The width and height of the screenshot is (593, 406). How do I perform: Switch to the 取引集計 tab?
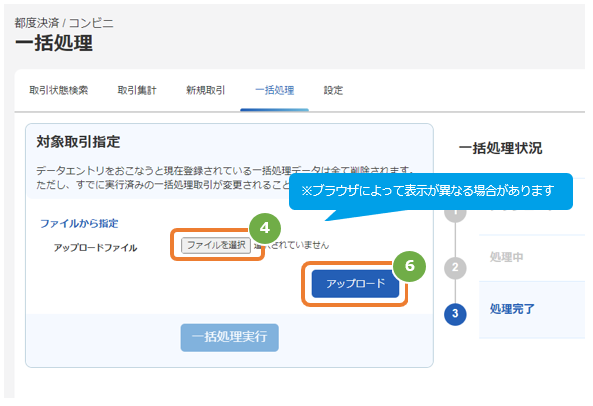pos(137,90)
